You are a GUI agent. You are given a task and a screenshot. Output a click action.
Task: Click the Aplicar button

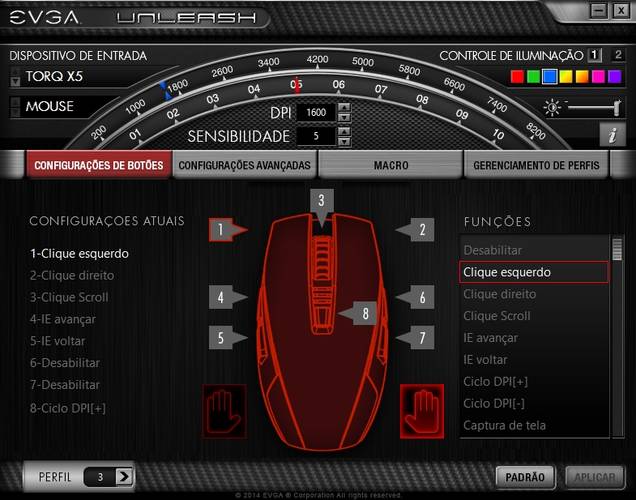pyautogui.click(x=595, y=477)
